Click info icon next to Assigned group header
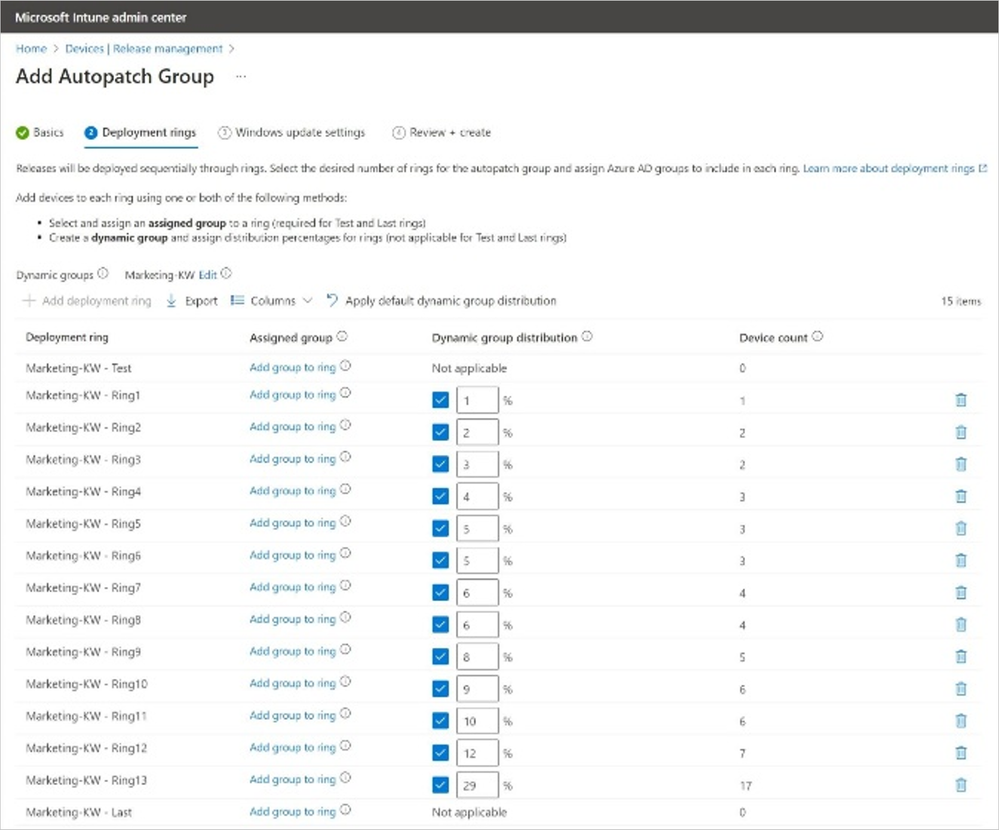 342,337
